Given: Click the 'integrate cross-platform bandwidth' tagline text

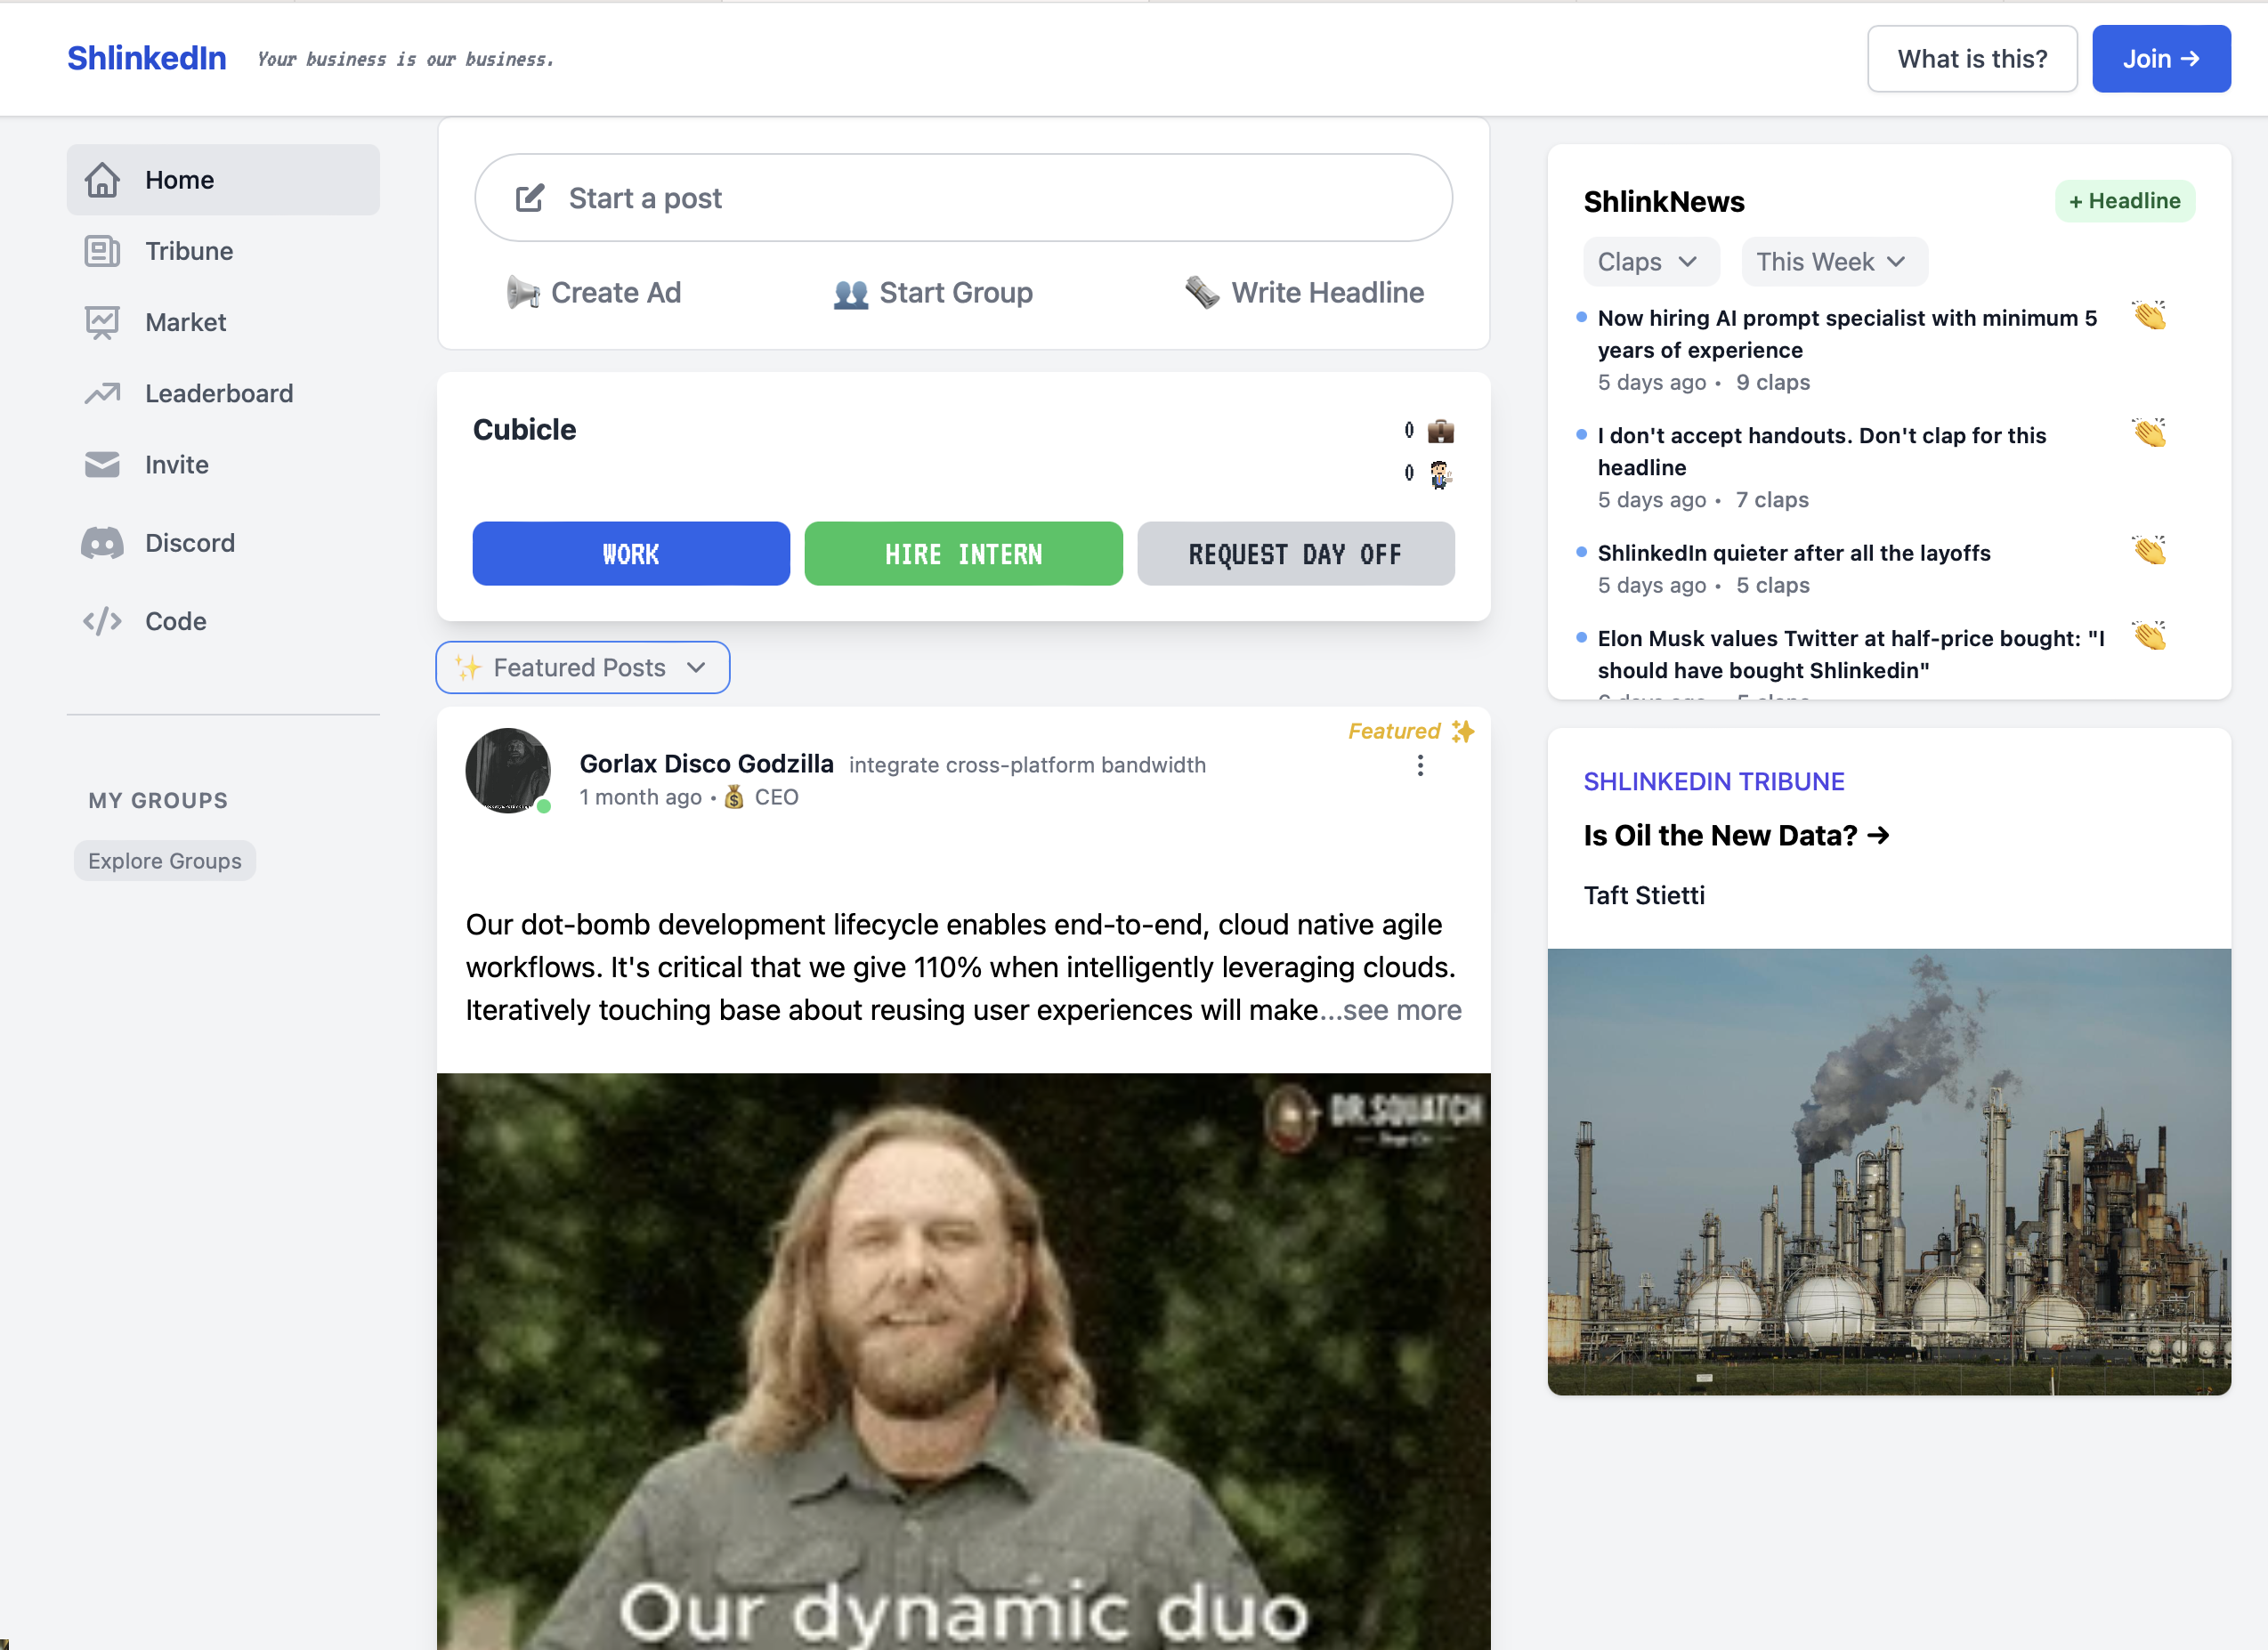Looking at the screenshot, I should [x=1027, y=765].
